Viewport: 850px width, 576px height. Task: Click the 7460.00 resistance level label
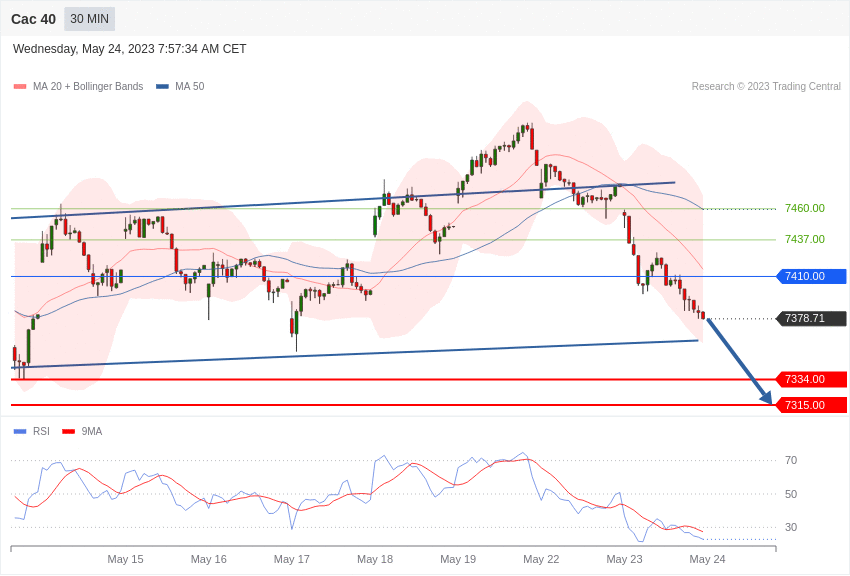804,208
